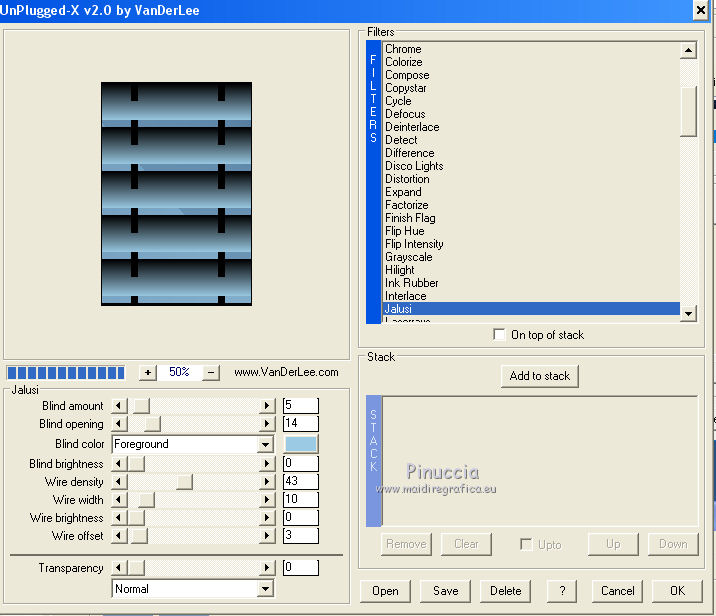Click the Wire density slider thumb
Viewport: 716px width, 616px height.
[184, 481]
